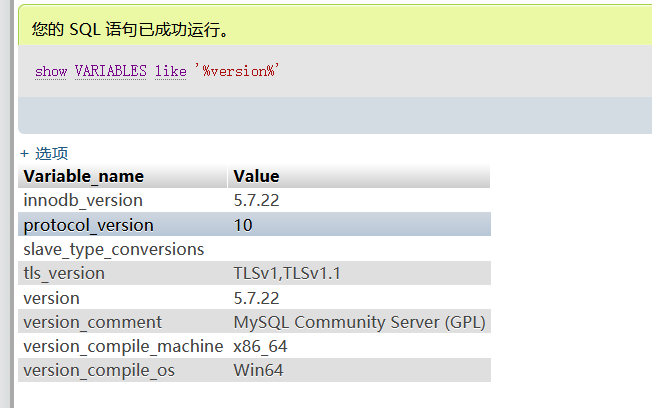Click the 'like' keyword in query
The image size is (652, 408).
[170, 71]
